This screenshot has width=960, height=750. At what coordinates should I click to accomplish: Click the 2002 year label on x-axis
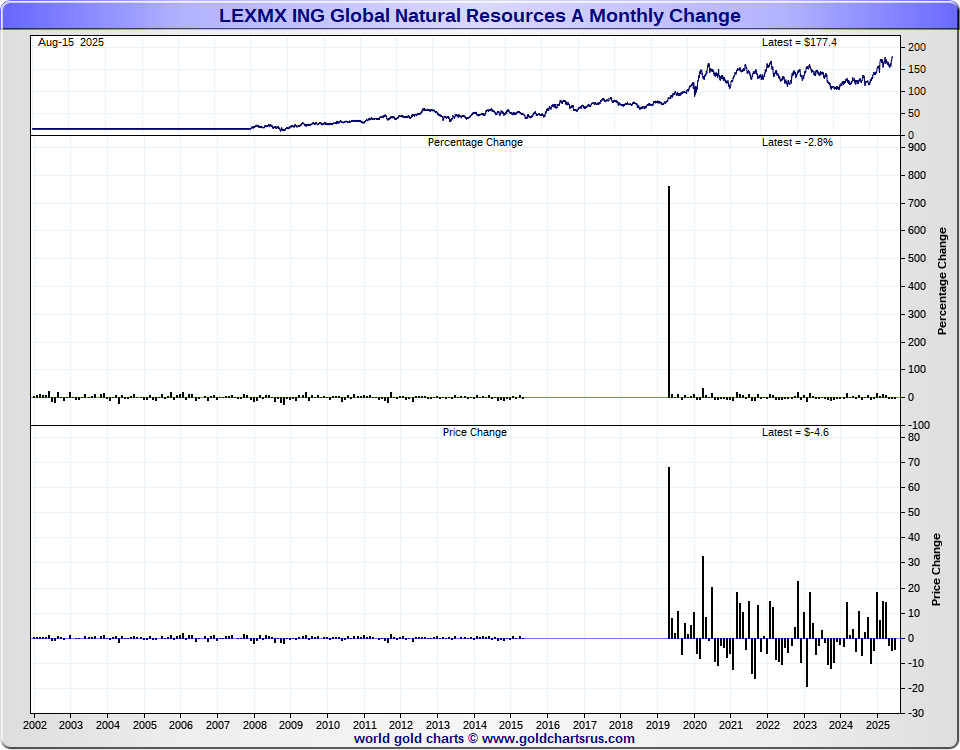click(x=34, y=725)
